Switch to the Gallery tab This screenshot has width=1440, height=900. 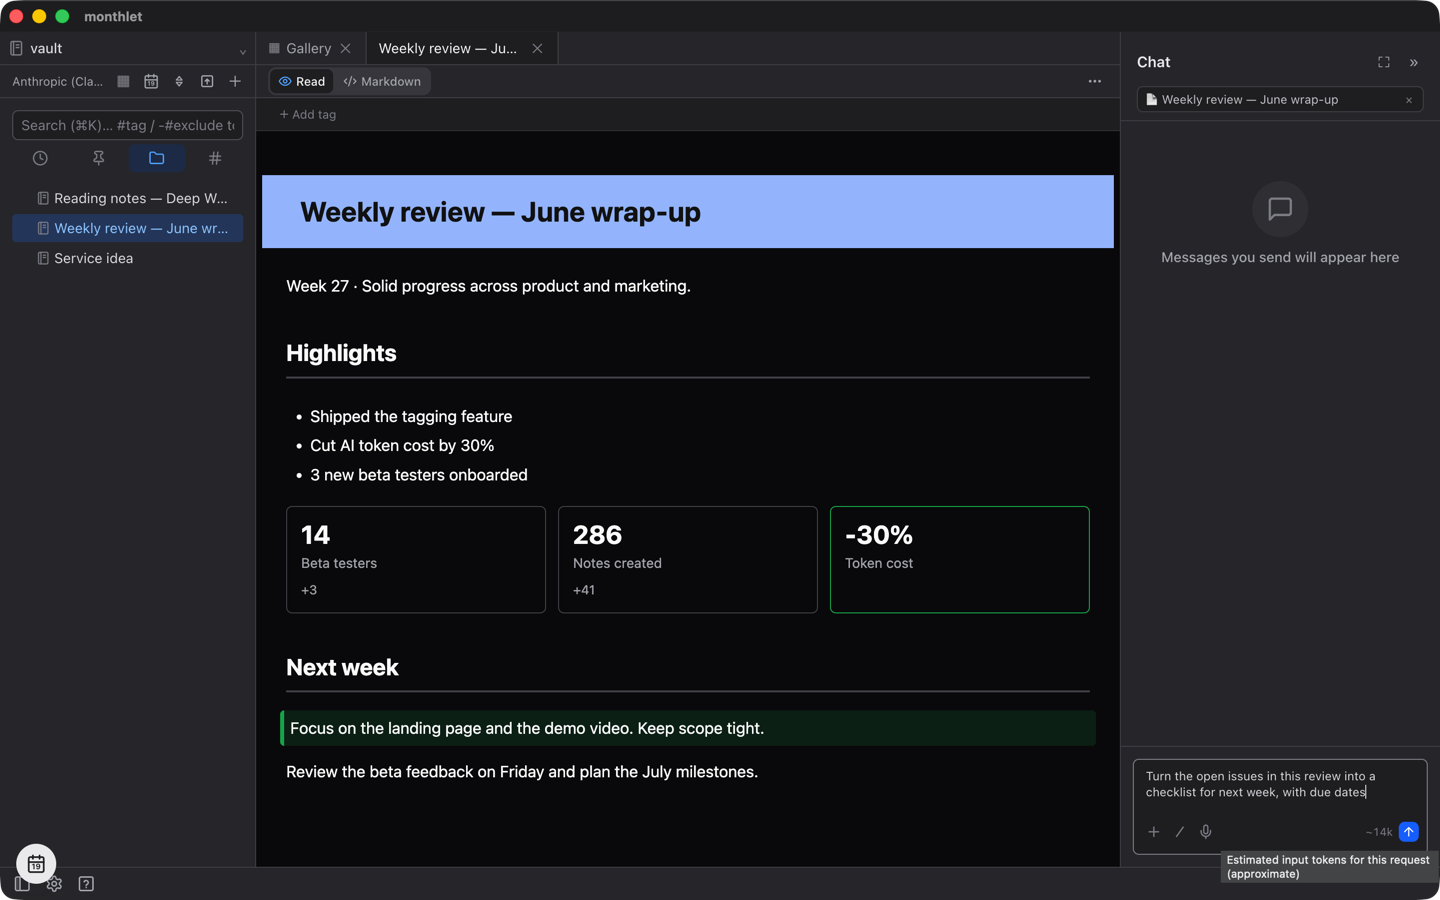(309, 48)
